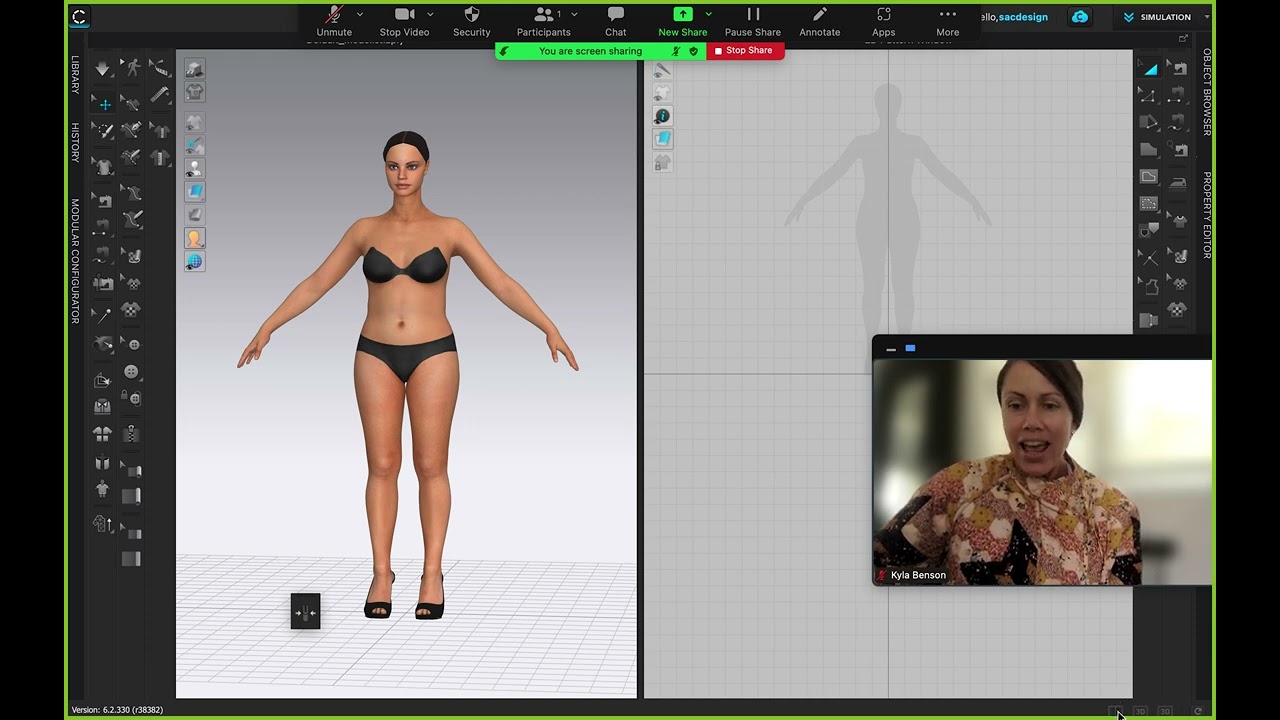This screenshot has height=720, width=1280.
Task: Select the cyan Select/Move cross tool
Action: 103,104
